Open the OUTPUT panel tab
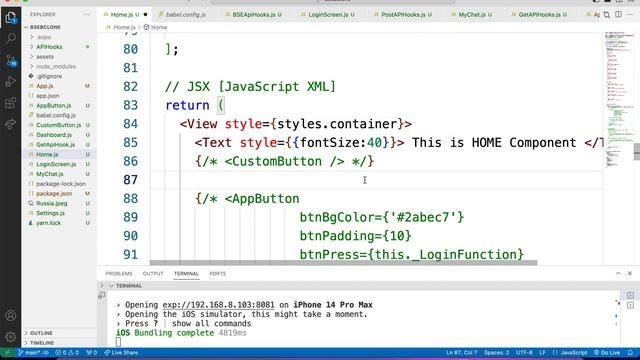640x360 pixels. pos(153,273)
